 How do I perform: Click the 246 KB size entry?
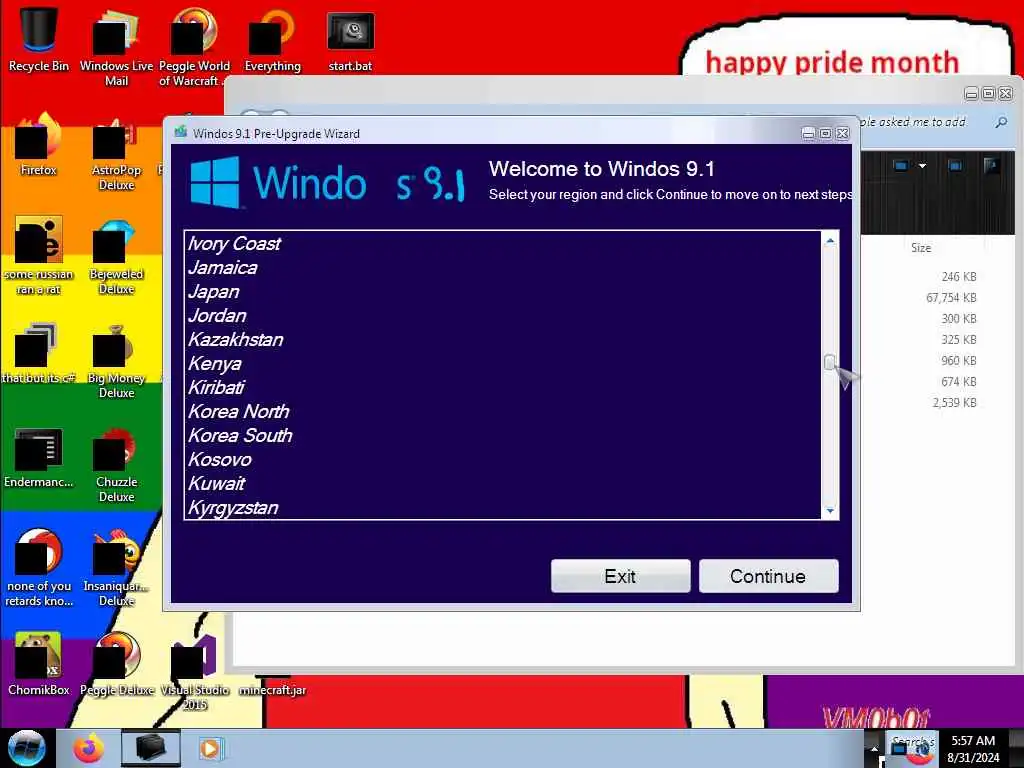(959, 277)
